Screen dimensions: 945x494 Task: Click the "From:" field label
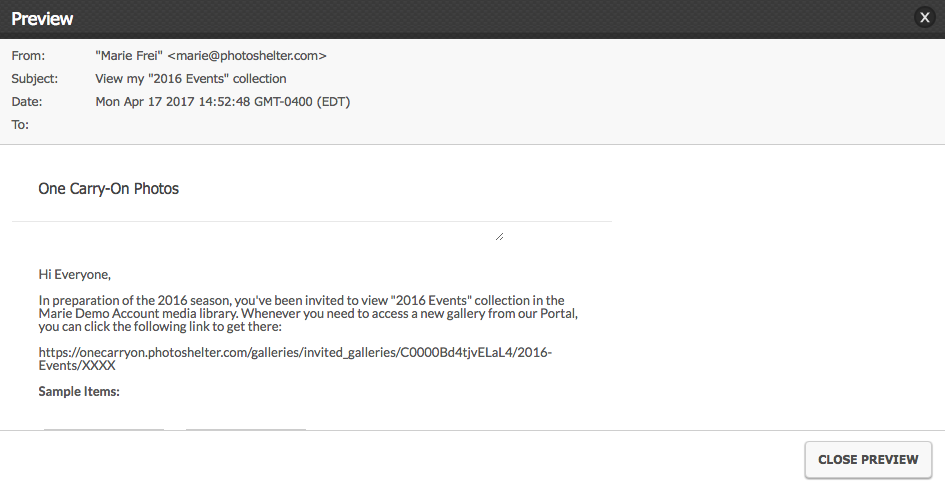click(x=28, y=56)
